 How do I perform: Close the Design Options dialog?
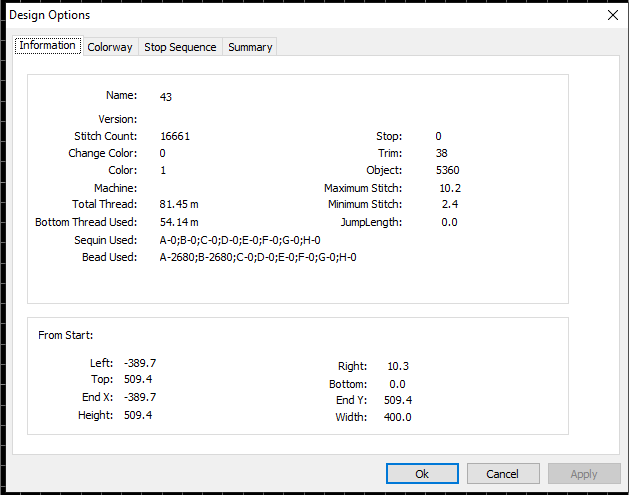coord(613,15)
